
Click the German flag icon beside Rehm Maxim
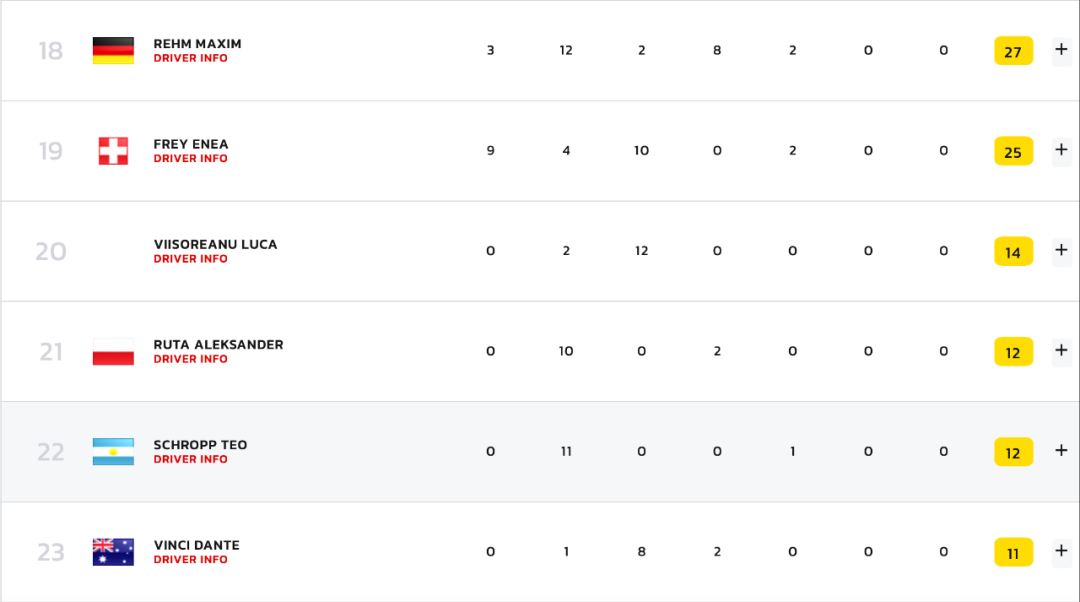click(x=113, y=51)
